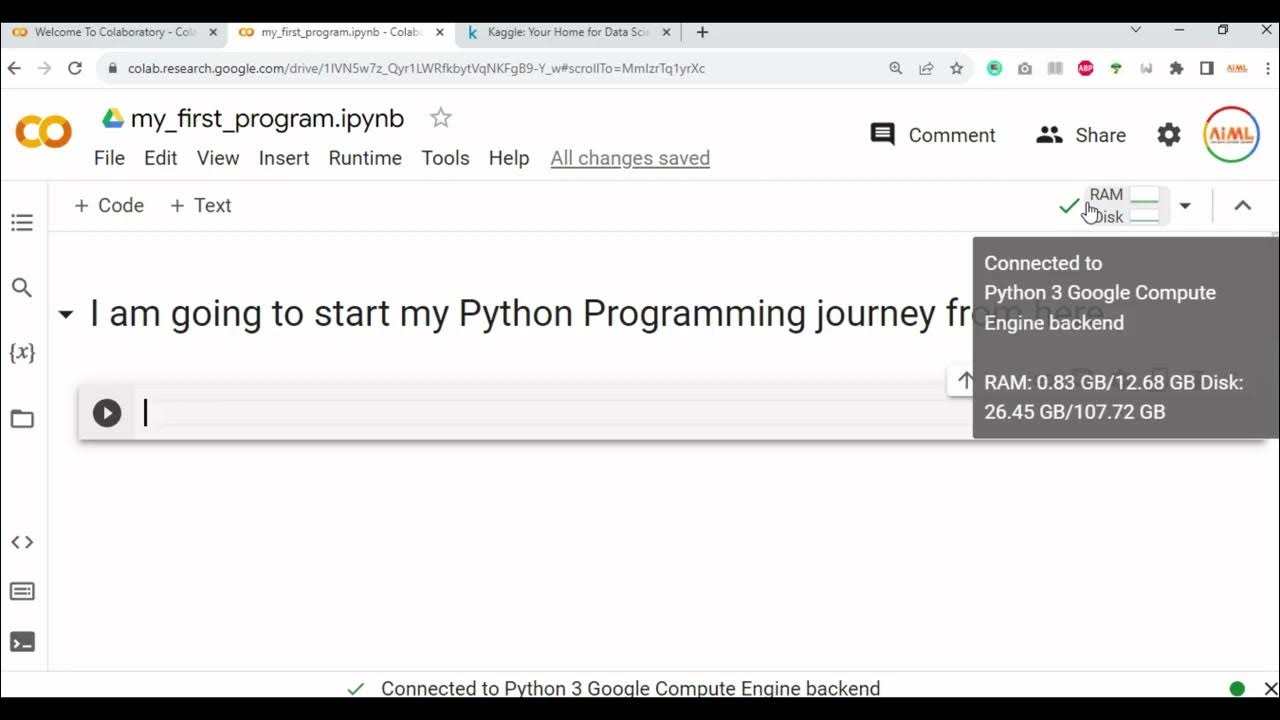Close the Kaggle browser tab
Screen dimensions: 1280x720
tap(667, 32)
